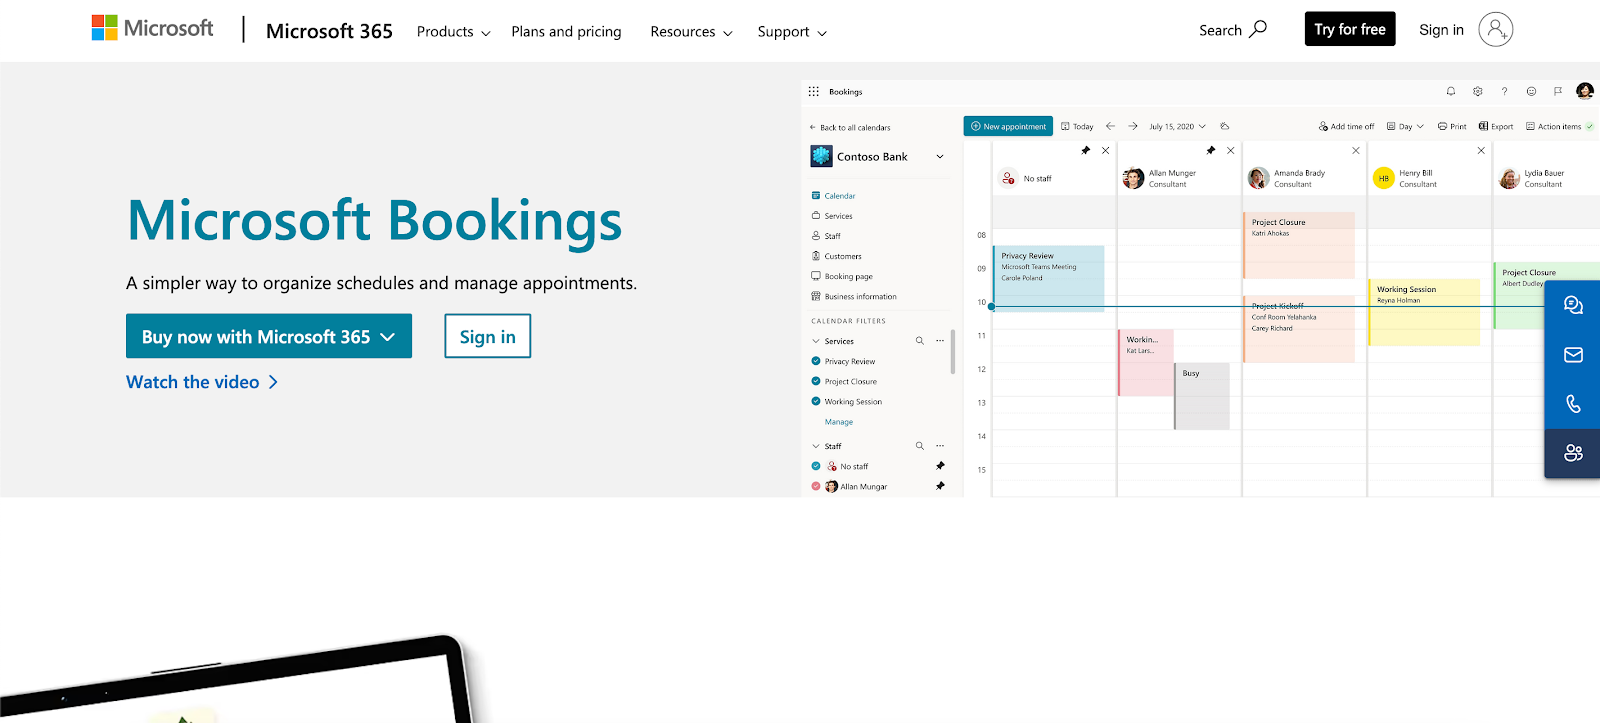
Task: Open more options for Staff filter
Action: pos(940,446)
